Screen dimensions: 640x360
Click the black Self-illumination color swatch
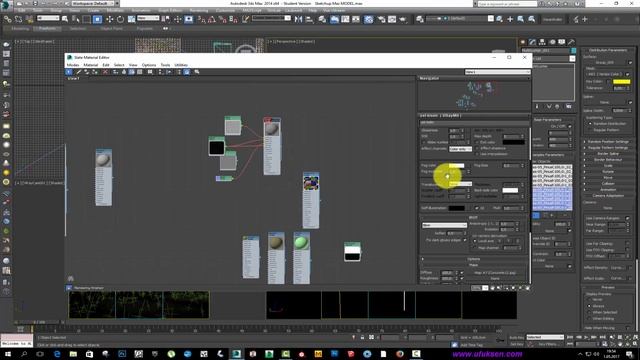pyautogui.click(x=456, y=208)
